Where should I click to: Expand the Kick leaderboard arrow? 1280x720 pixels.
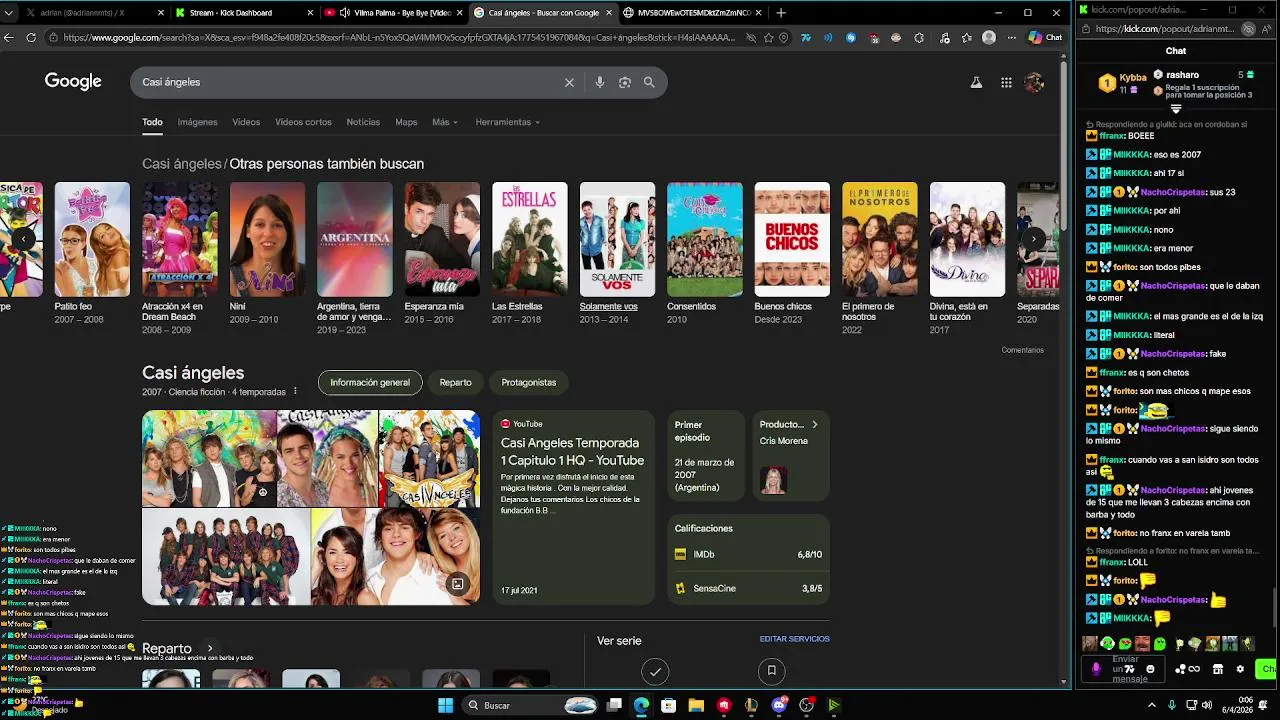coord(1176,109)
